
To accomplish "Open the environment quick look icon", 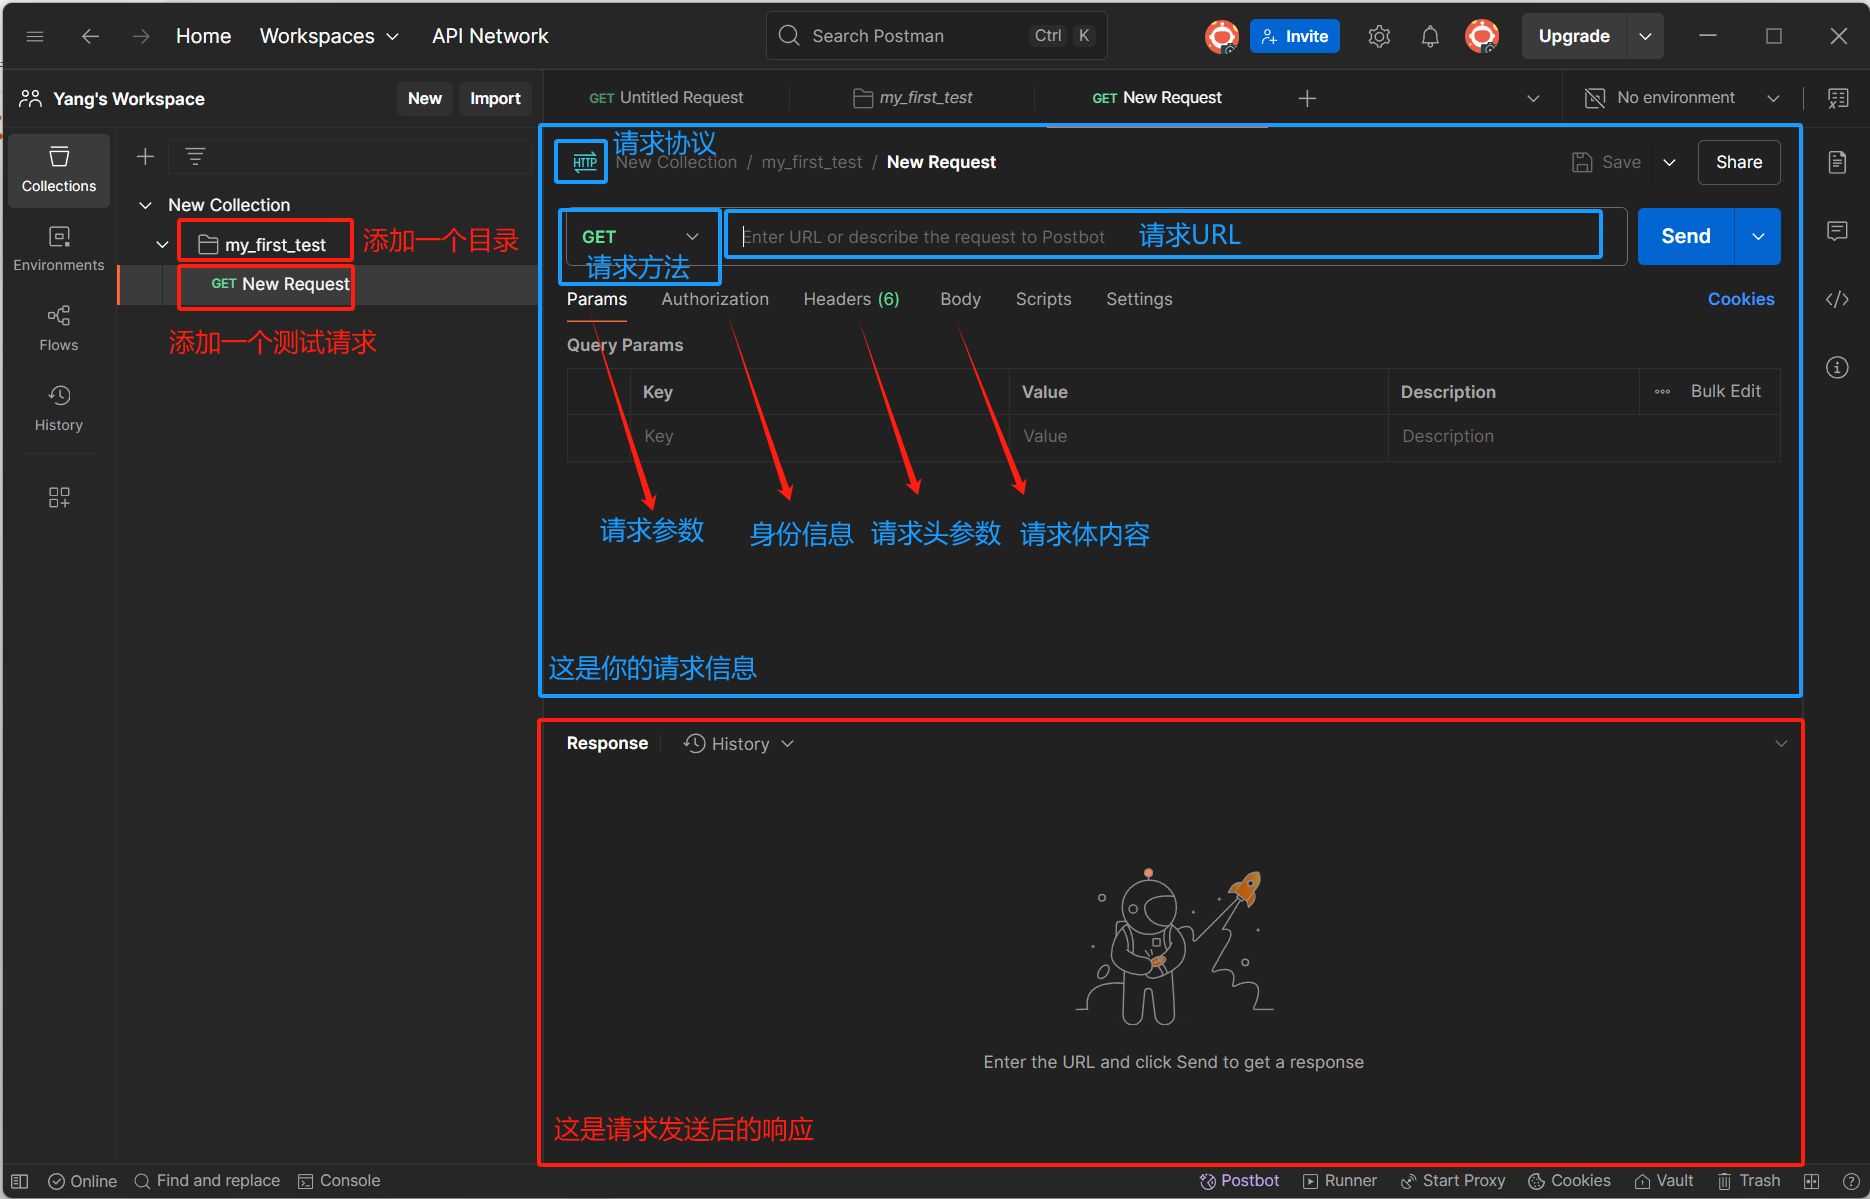I will coord(1838,98).
